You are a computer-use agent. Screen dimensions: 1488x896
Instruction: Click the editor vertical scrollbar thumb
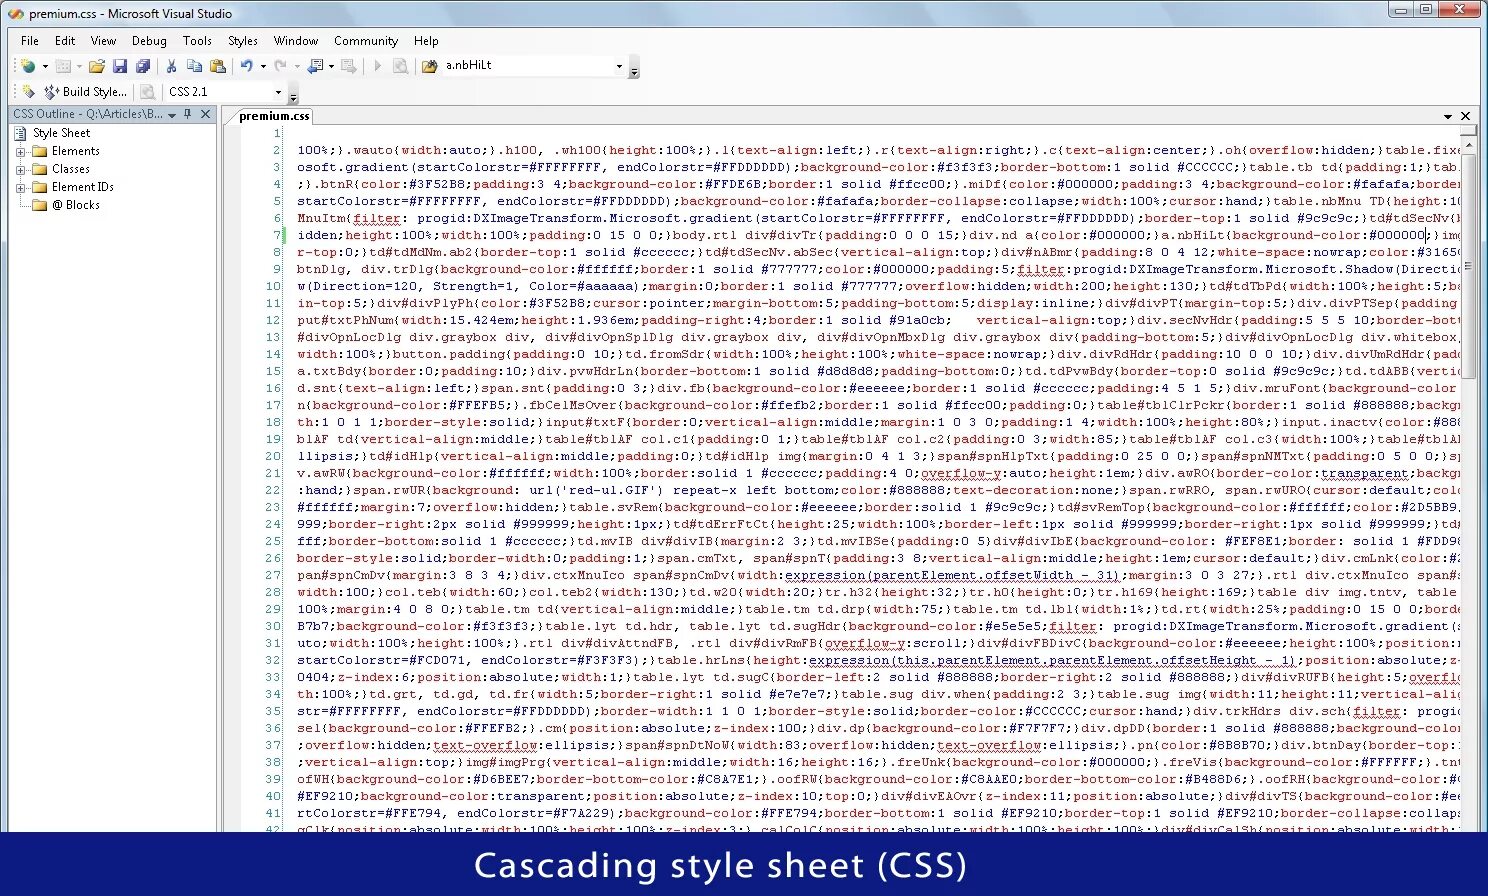click(1468, 266)
